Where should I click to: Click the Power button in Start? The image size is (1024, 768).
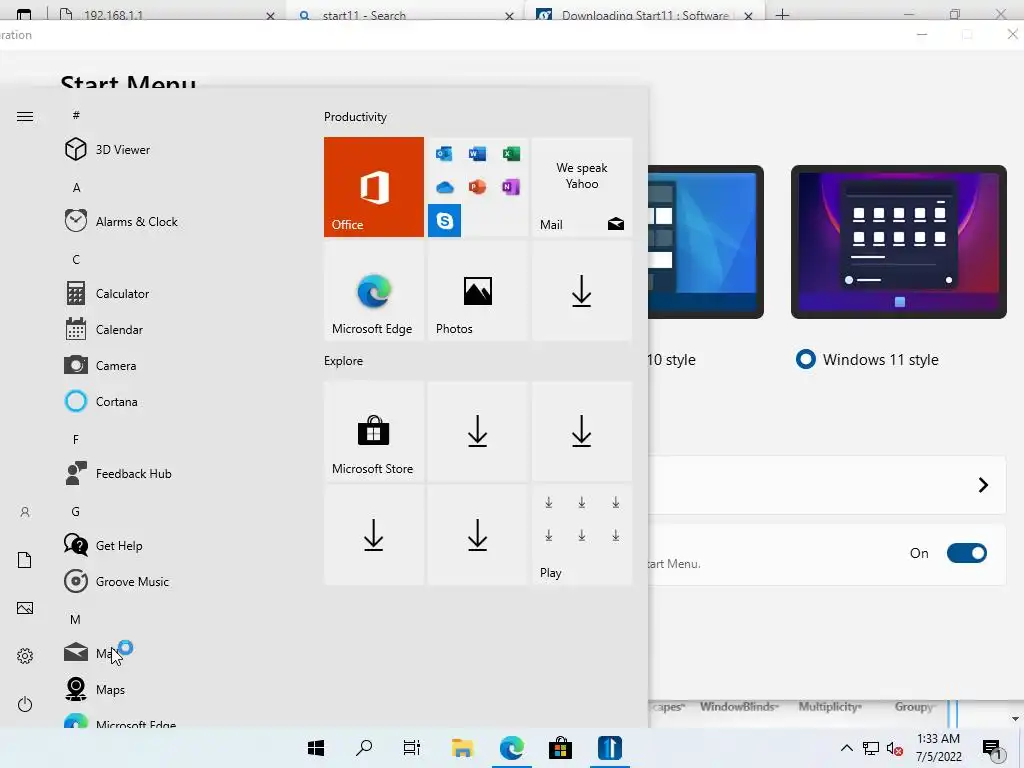25,704
